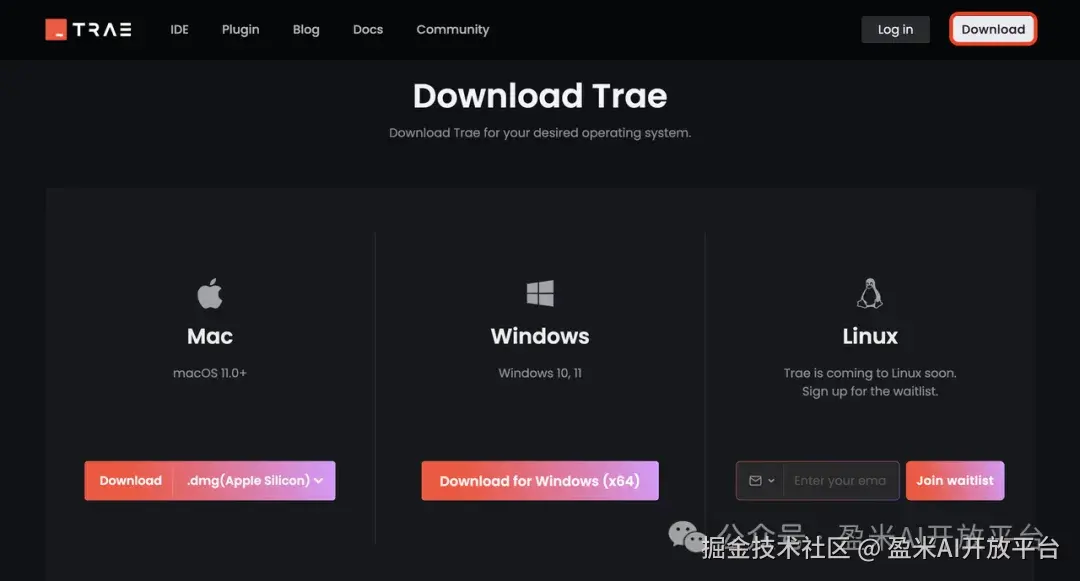This screenshot has width=1080, height=581.
Task: Click the Mac heading text
Action: (210, 336)
